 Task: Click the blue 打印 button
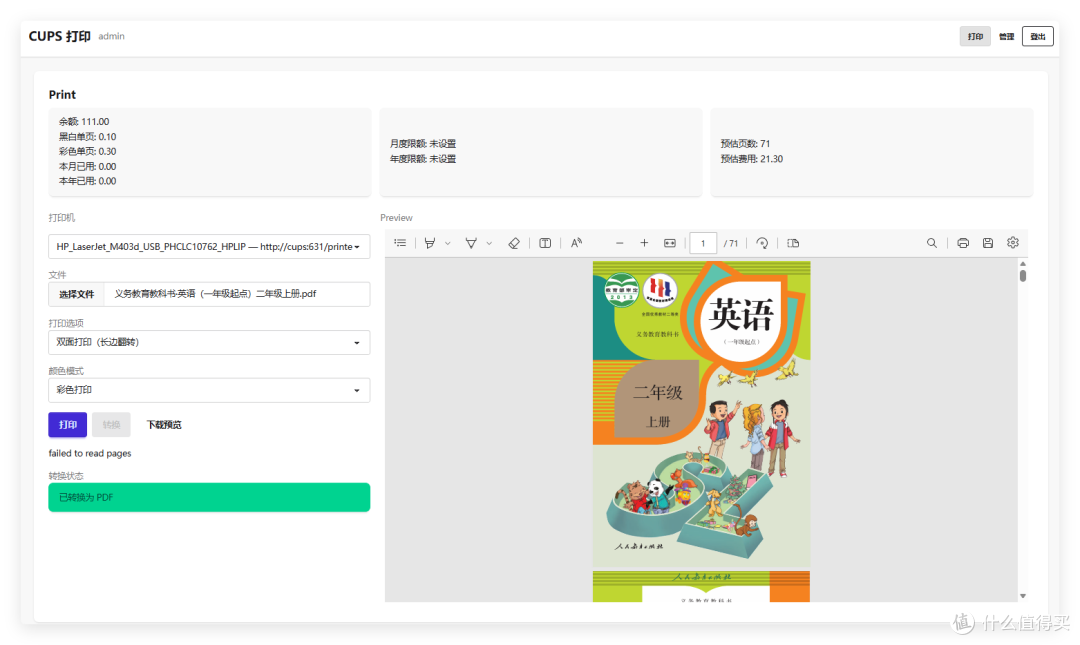point(67,424)
